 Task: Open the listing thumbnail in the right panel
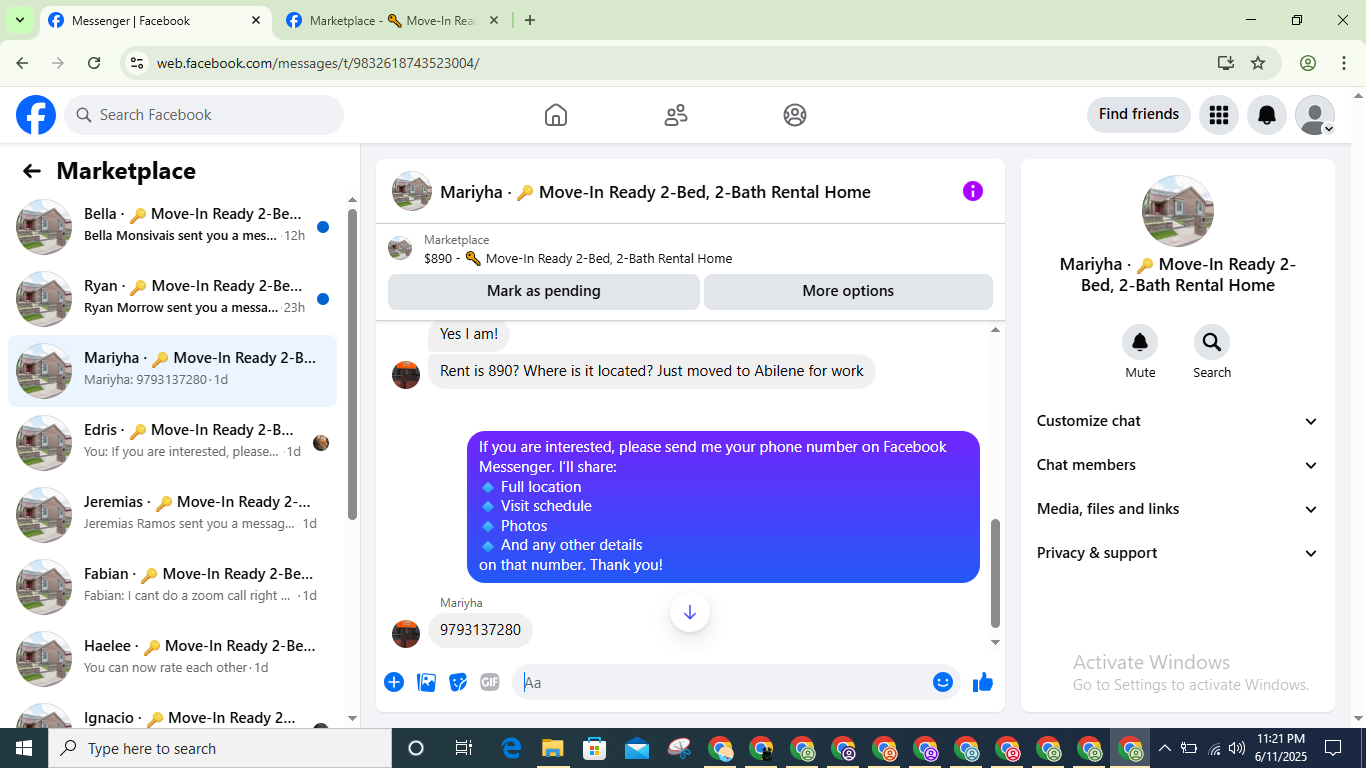click(x=1178, y=211)
